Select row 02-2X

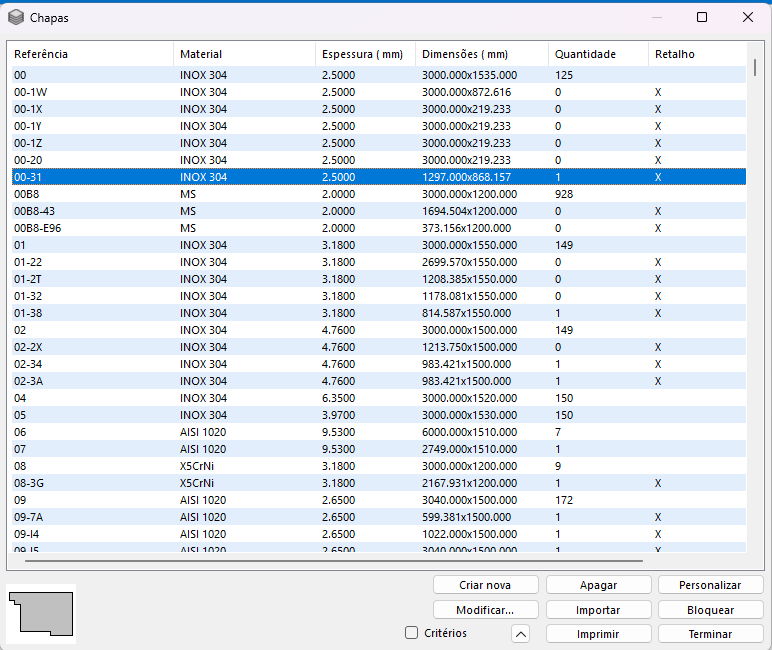tap(379, 347)
